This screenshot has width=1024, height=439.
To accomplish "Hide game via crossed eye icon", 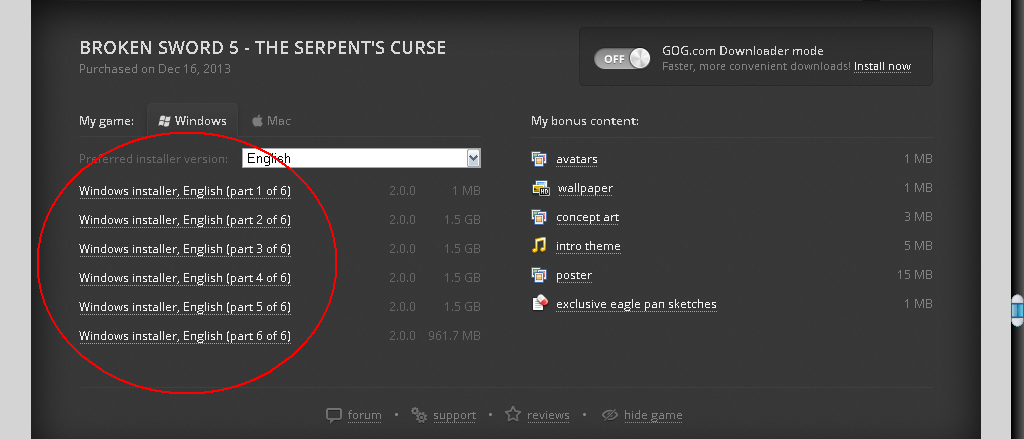I will click(x=609, y=415).
